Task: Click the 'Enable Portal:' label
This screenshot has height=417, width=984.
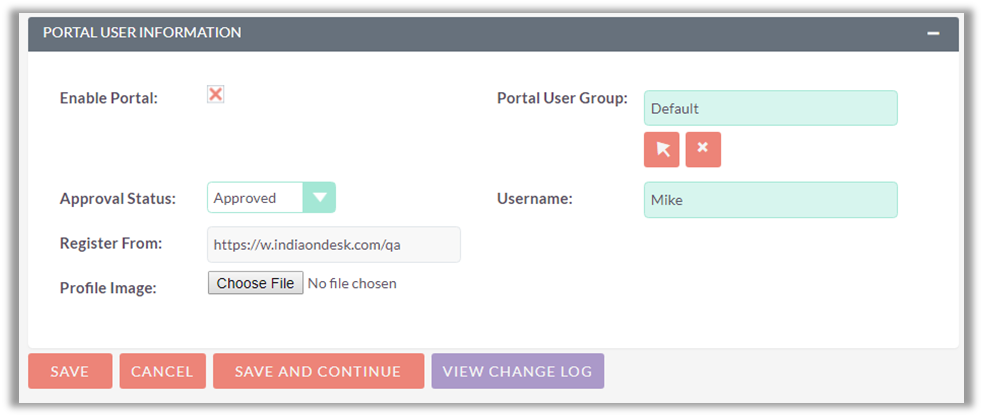Action: click(109, 98)
